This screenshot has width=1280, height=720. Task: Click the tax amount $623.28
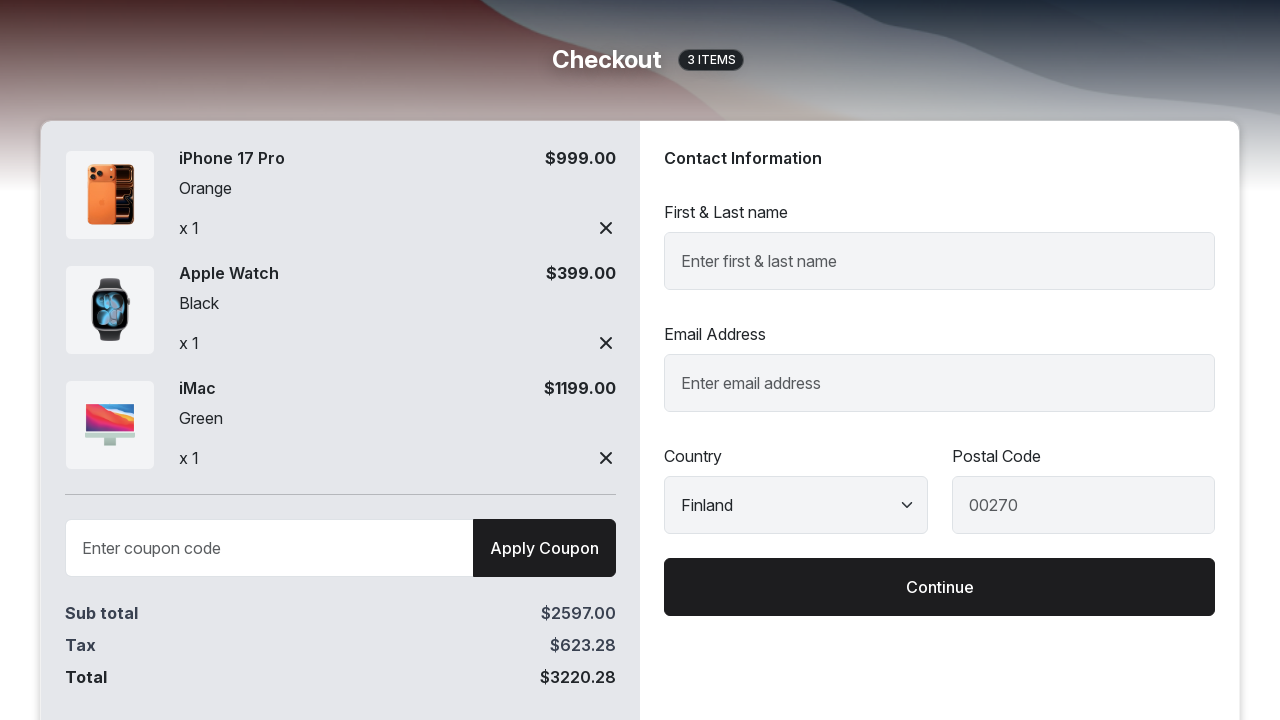pyautogui.click(x=583, y=645)
